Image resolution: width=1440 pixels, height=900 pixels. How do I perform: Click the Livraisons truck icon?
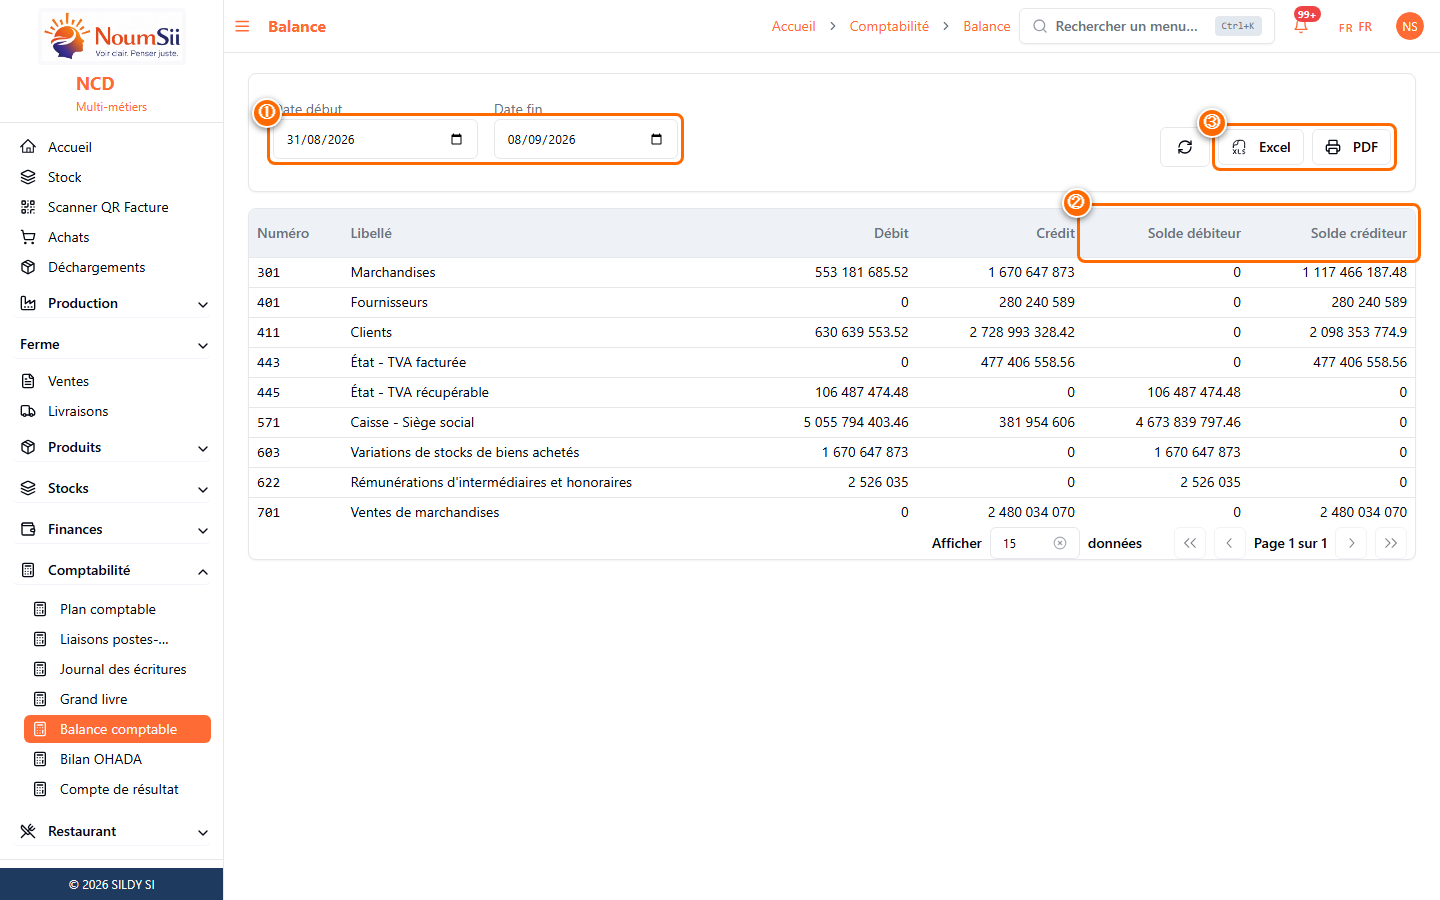coord(28,411)
